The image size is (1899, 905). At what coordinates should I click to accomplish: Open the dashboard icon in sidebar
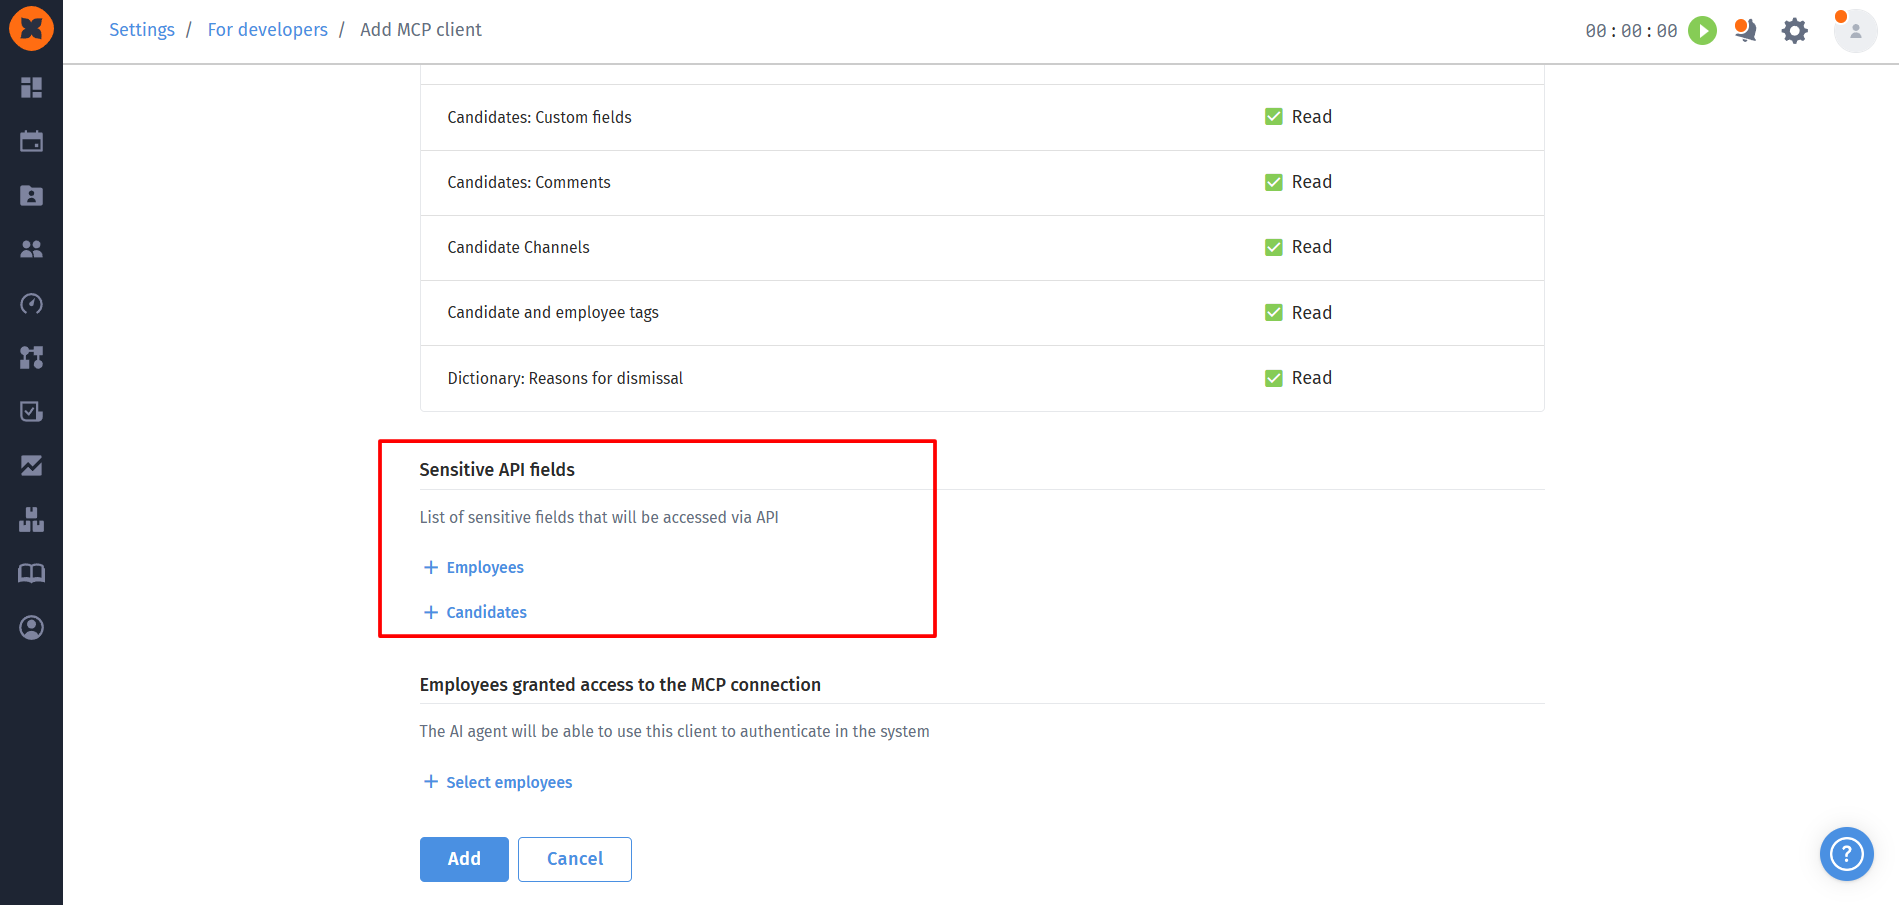click(x=31, y=88)
